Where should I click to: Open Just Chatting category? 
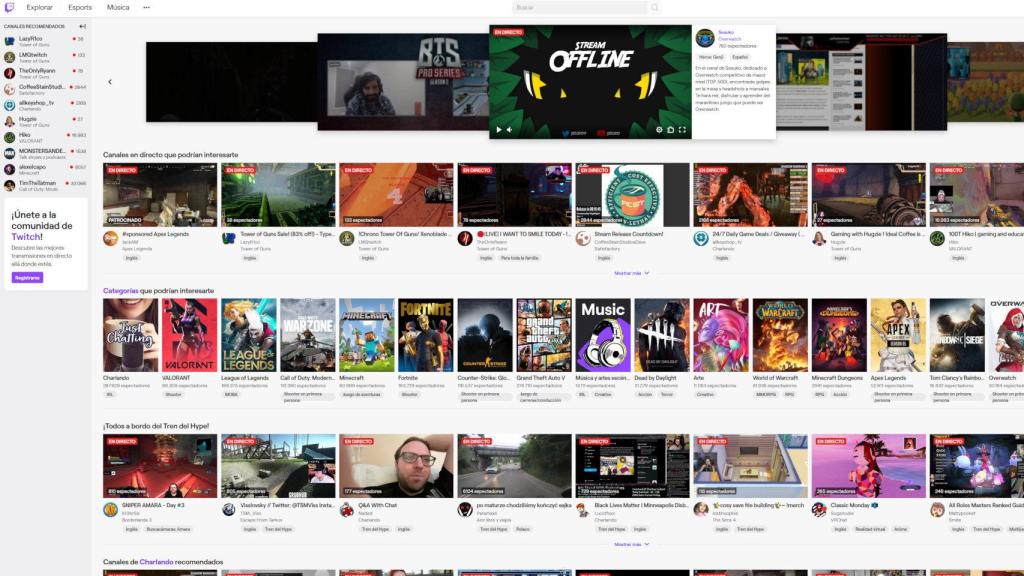pyautogui.click(x=131, y=335)
